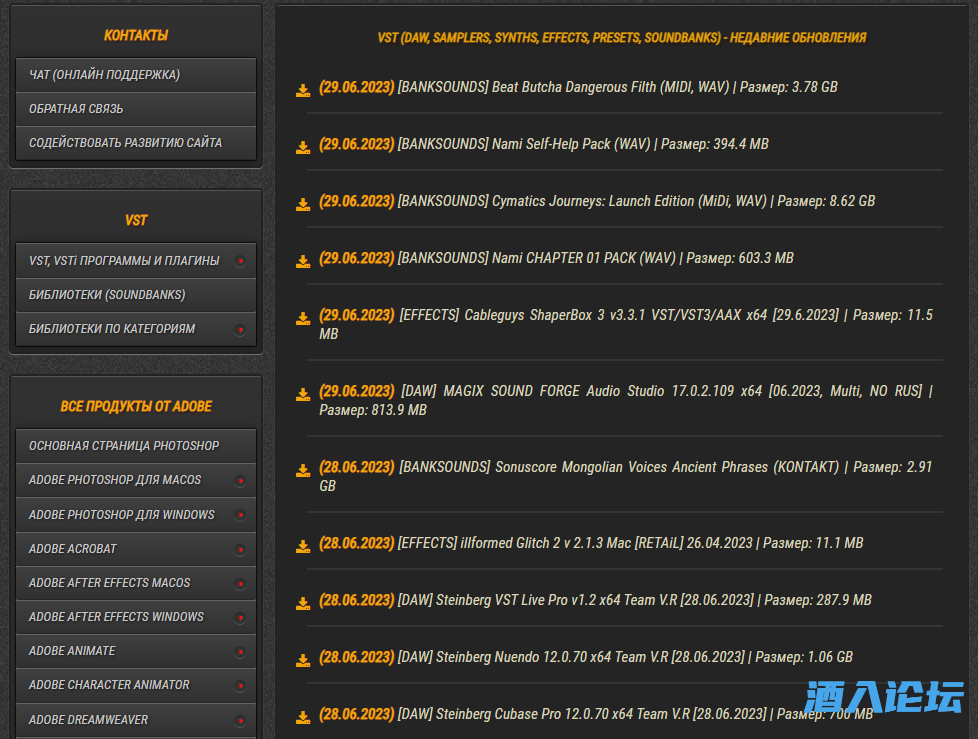Expand Adobe Photoshop для Windows red dot
Viewport: 978px width, 739px height.
point(240,515)
